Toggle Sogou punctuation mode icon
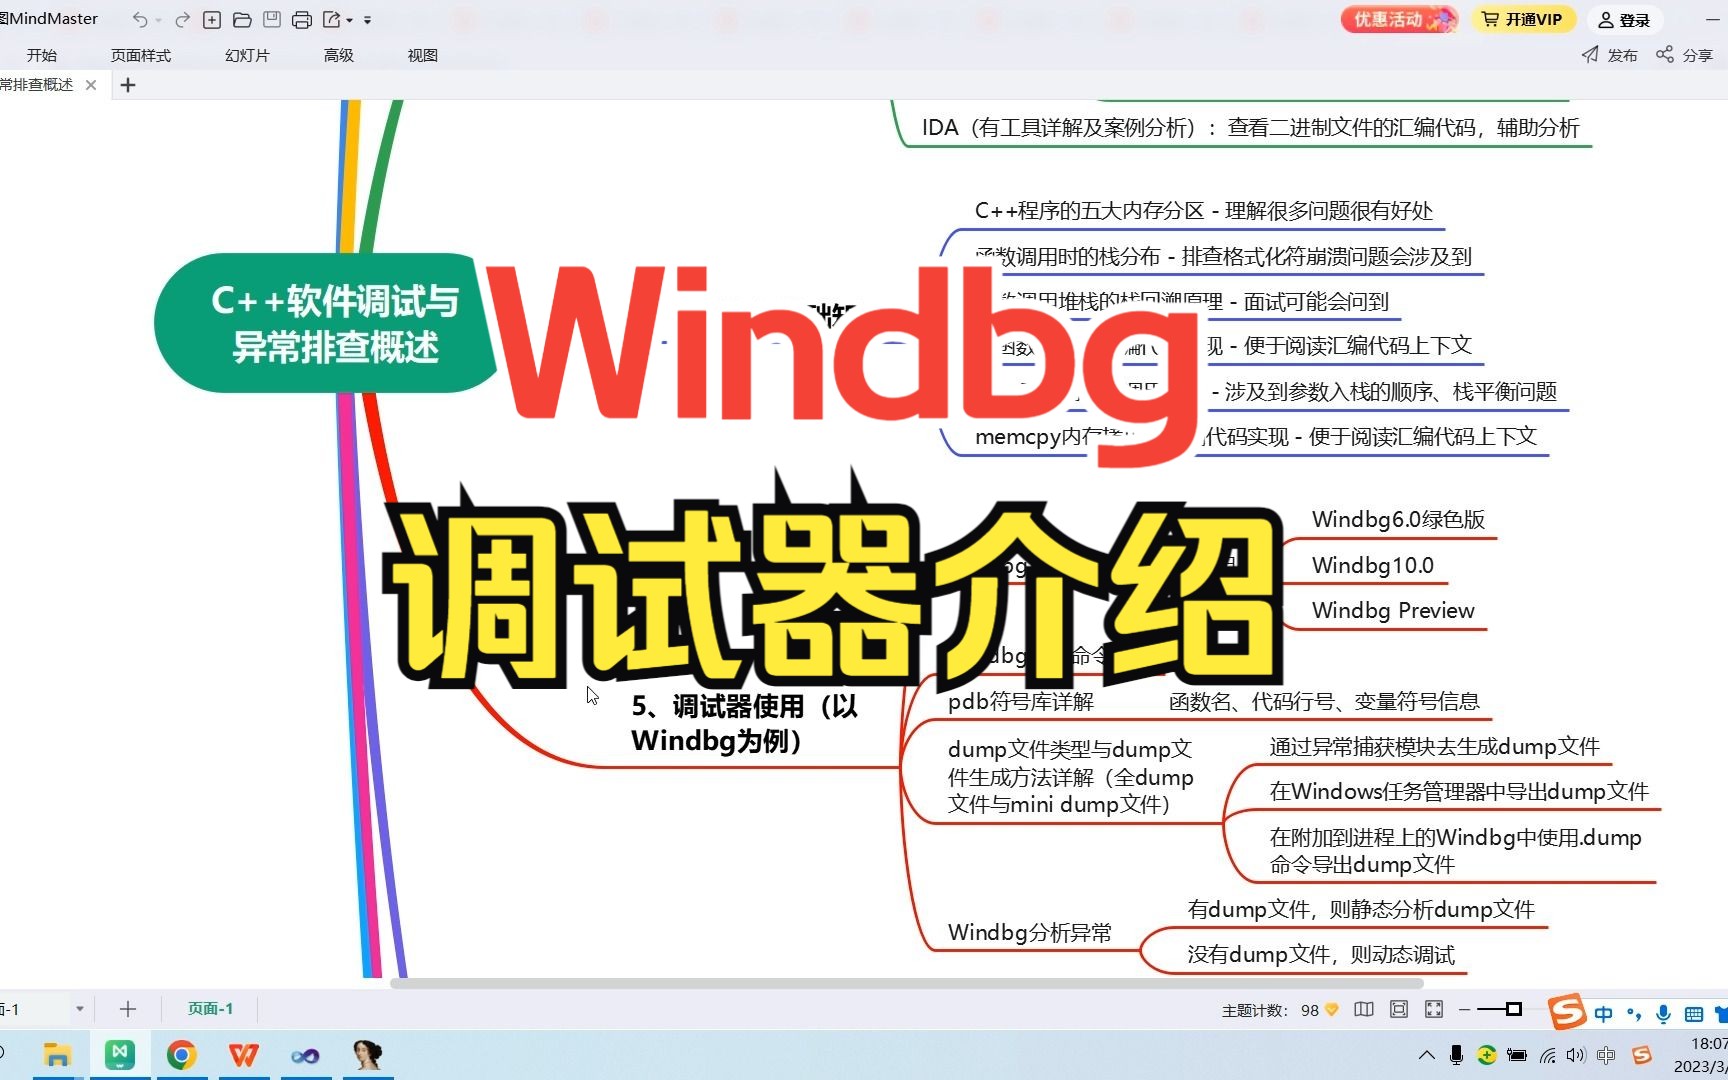Viewport: 1728px width, 1080px height. click(1634, 1014)
